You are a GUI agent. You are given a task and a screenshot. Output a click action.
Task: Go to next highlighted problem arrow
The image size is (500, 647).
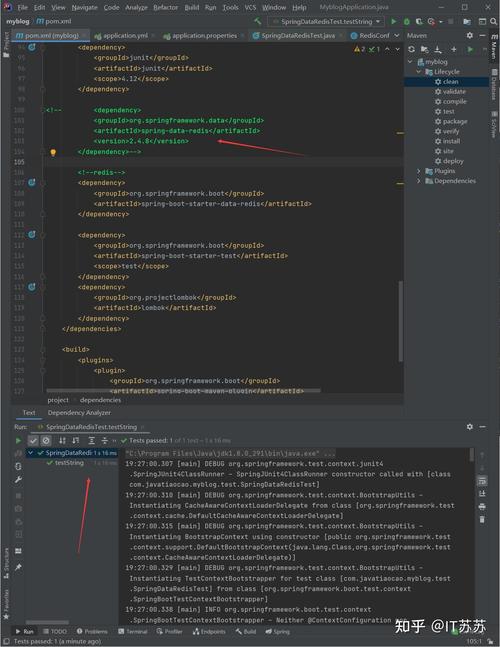click(397, 49)
